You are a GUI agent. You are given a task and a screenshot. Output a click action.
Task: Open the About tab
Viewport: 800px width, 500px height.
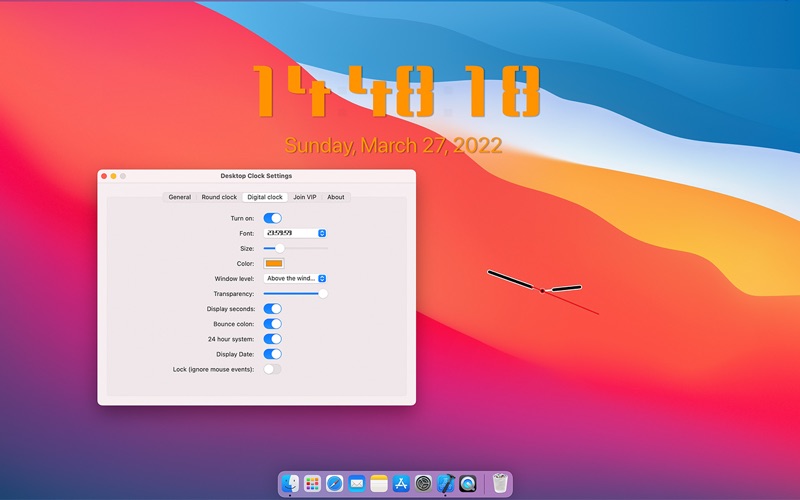[x=336, y=197]
